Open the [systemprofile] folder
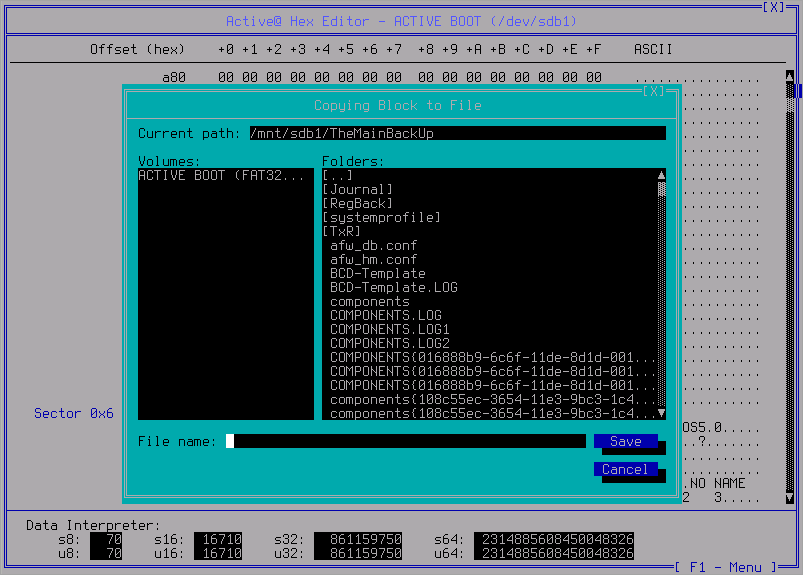The height and width of the screenshot is (575, 803). (382, 217)
